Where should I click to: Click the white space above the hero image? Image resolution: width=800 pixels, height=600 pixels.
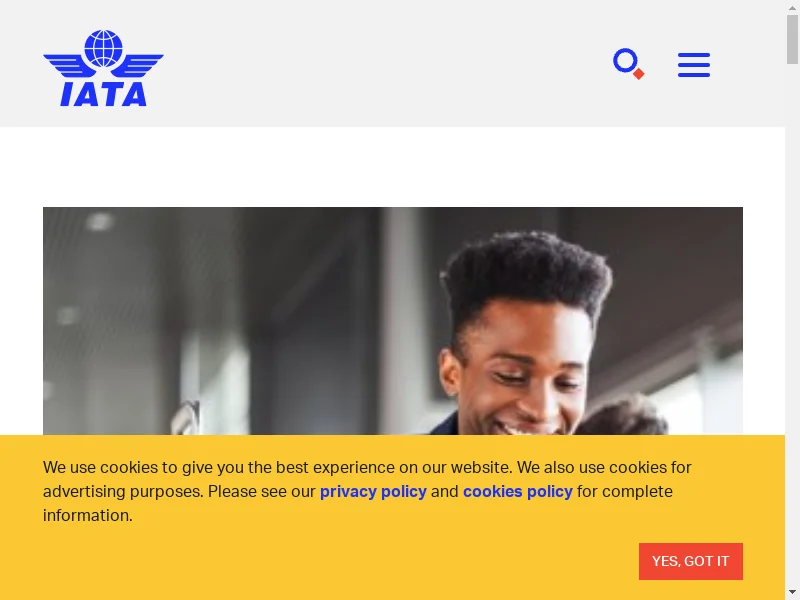[x=392, y=167]
